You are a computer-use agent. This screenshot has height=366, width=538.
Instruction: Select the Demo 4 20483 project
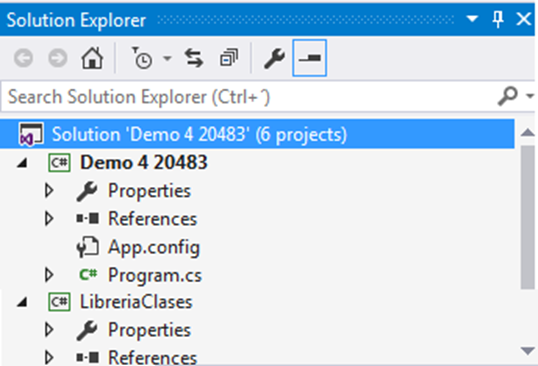[143, 162]
